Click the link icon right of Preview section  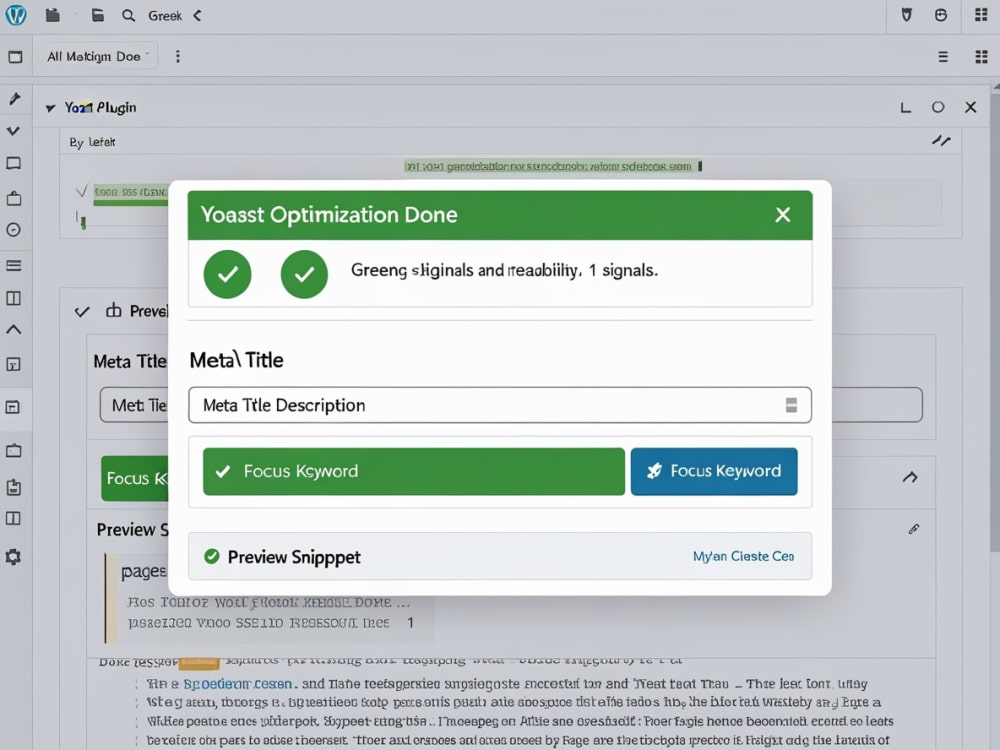(914, 529)
